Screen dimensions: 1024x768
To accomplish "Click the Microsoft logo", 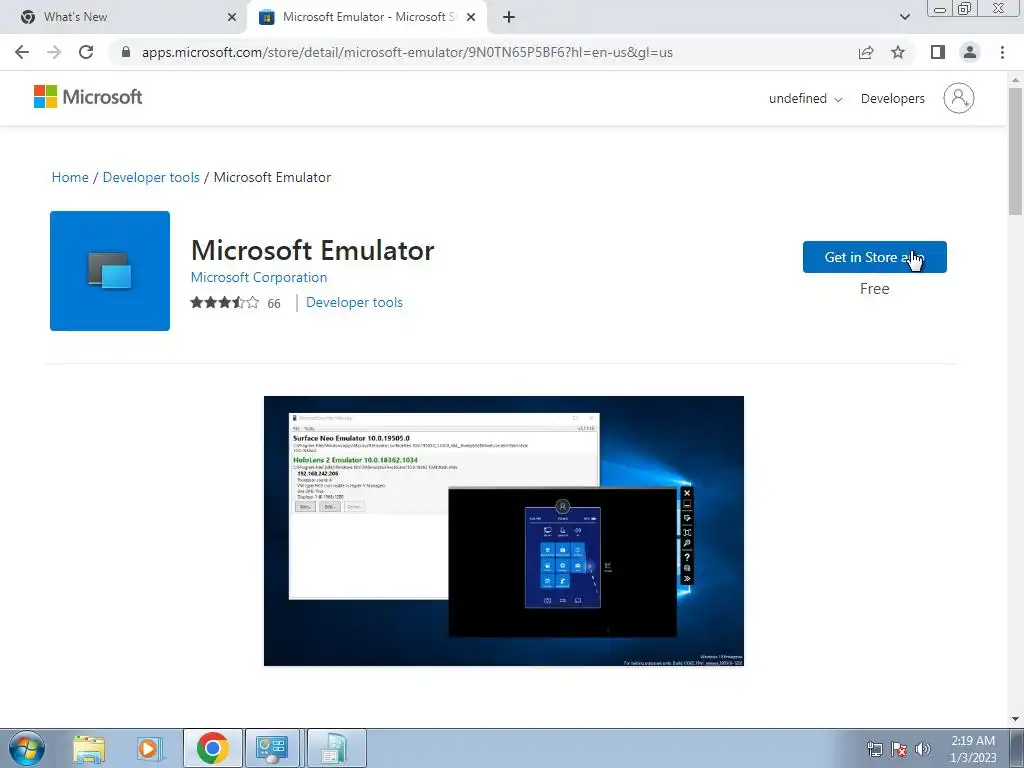I will tap(88, 97).
